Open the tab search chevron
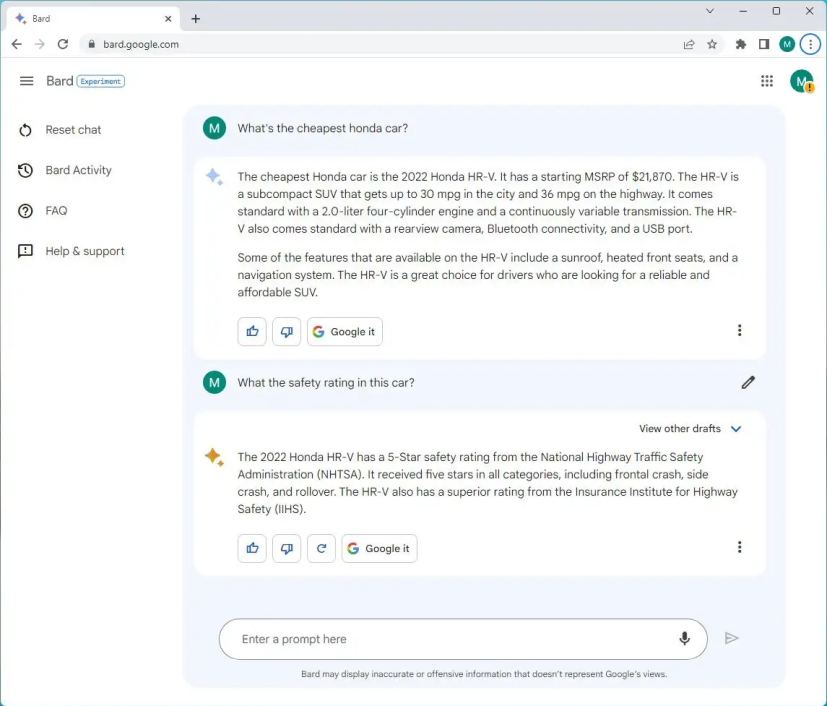The width and height of the screenshot is (827, 706). click(710, 11)
